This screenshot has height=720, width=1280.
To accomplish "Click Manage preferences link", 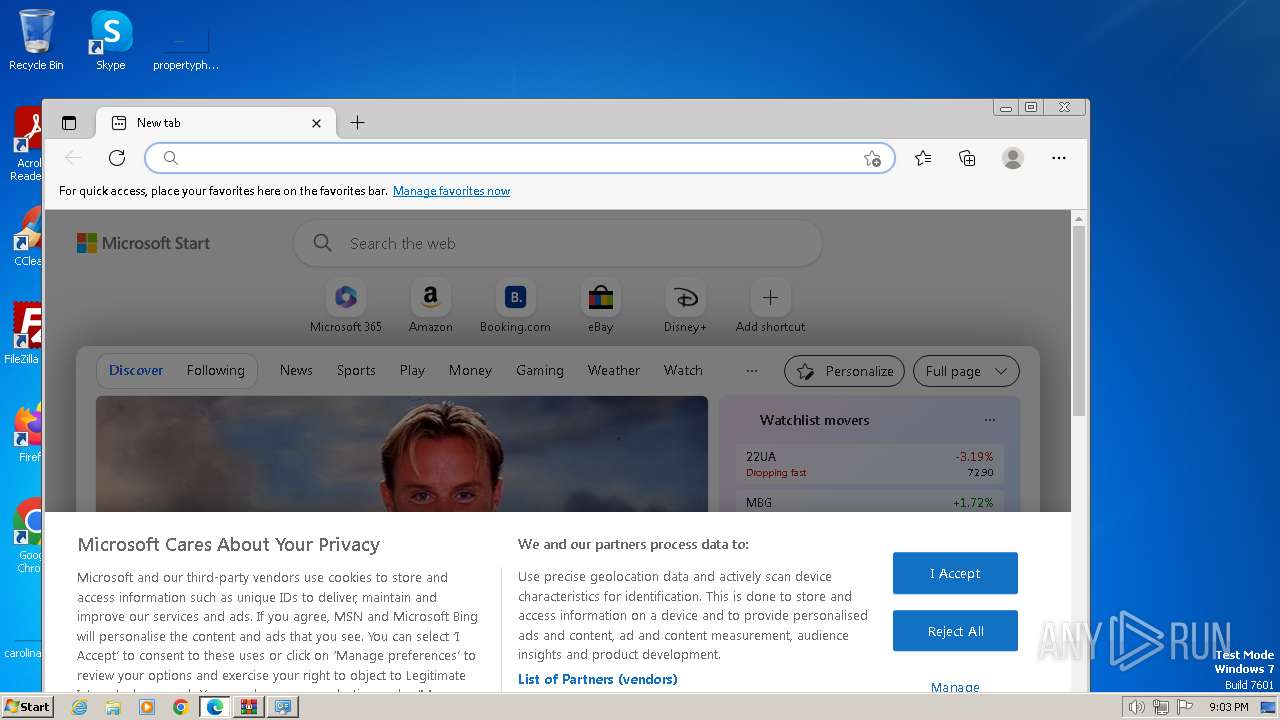I will click(x=955, y=686).
